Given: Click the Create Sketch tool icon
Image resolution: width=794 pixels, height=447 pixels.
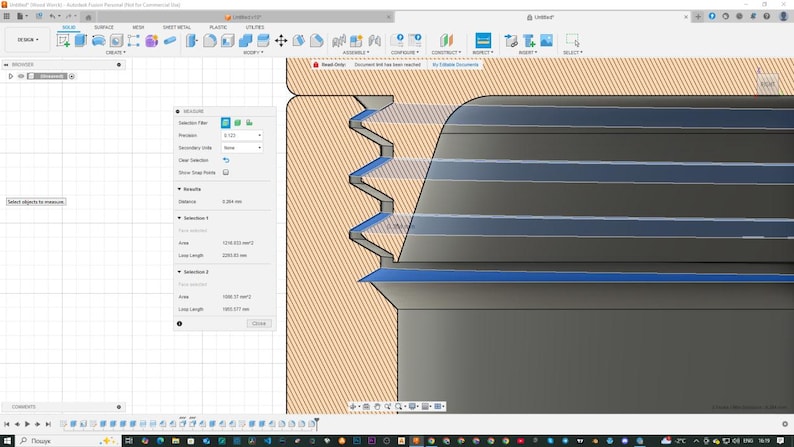Looking at the screenshot, I should click(x=63, y=40).
